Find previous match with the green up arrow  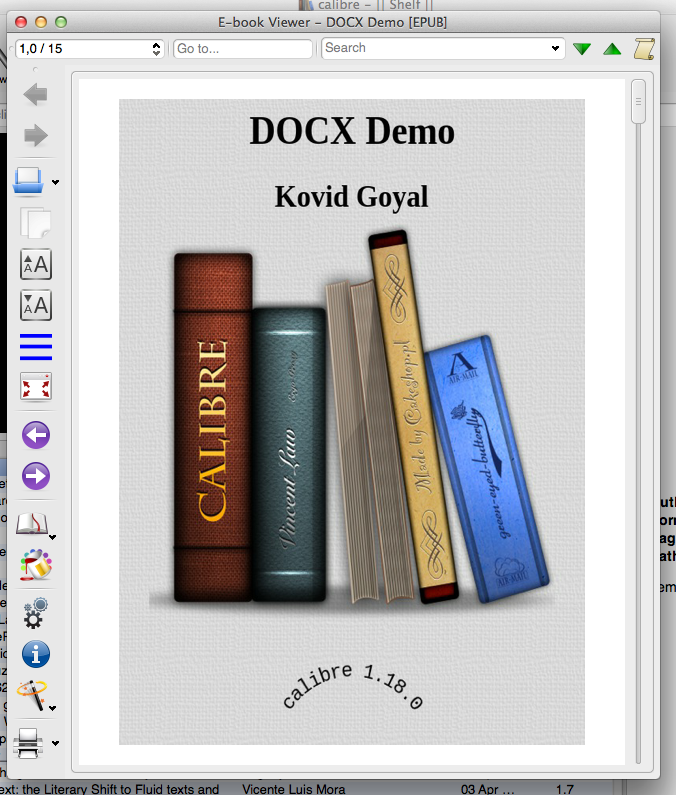pyautogui.click(x=613, y=49)
